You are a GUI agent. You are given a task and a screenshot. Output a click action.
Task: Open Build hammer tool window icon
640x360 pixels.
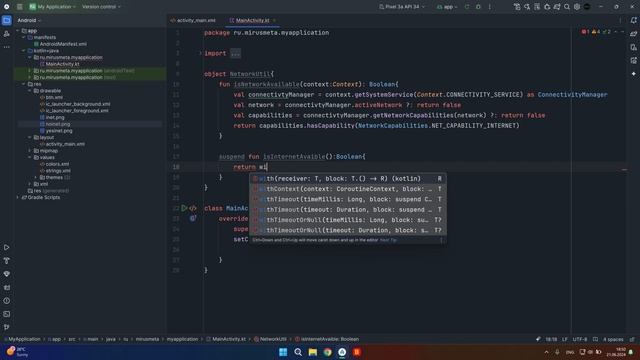tap(7, 260)
